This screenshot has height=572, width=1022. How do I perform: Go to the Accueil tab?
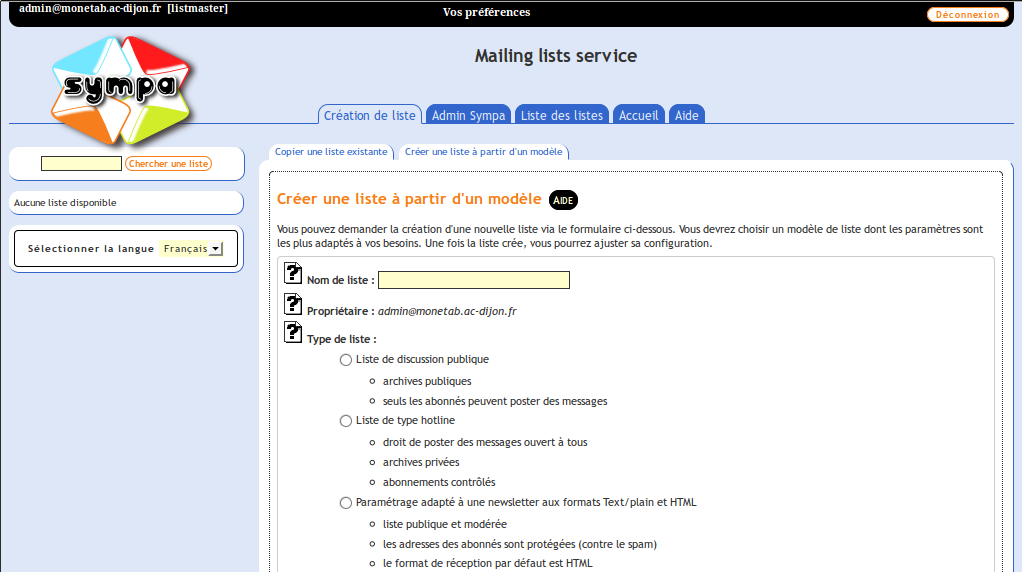pyautogui.click(x=639, y=115)
